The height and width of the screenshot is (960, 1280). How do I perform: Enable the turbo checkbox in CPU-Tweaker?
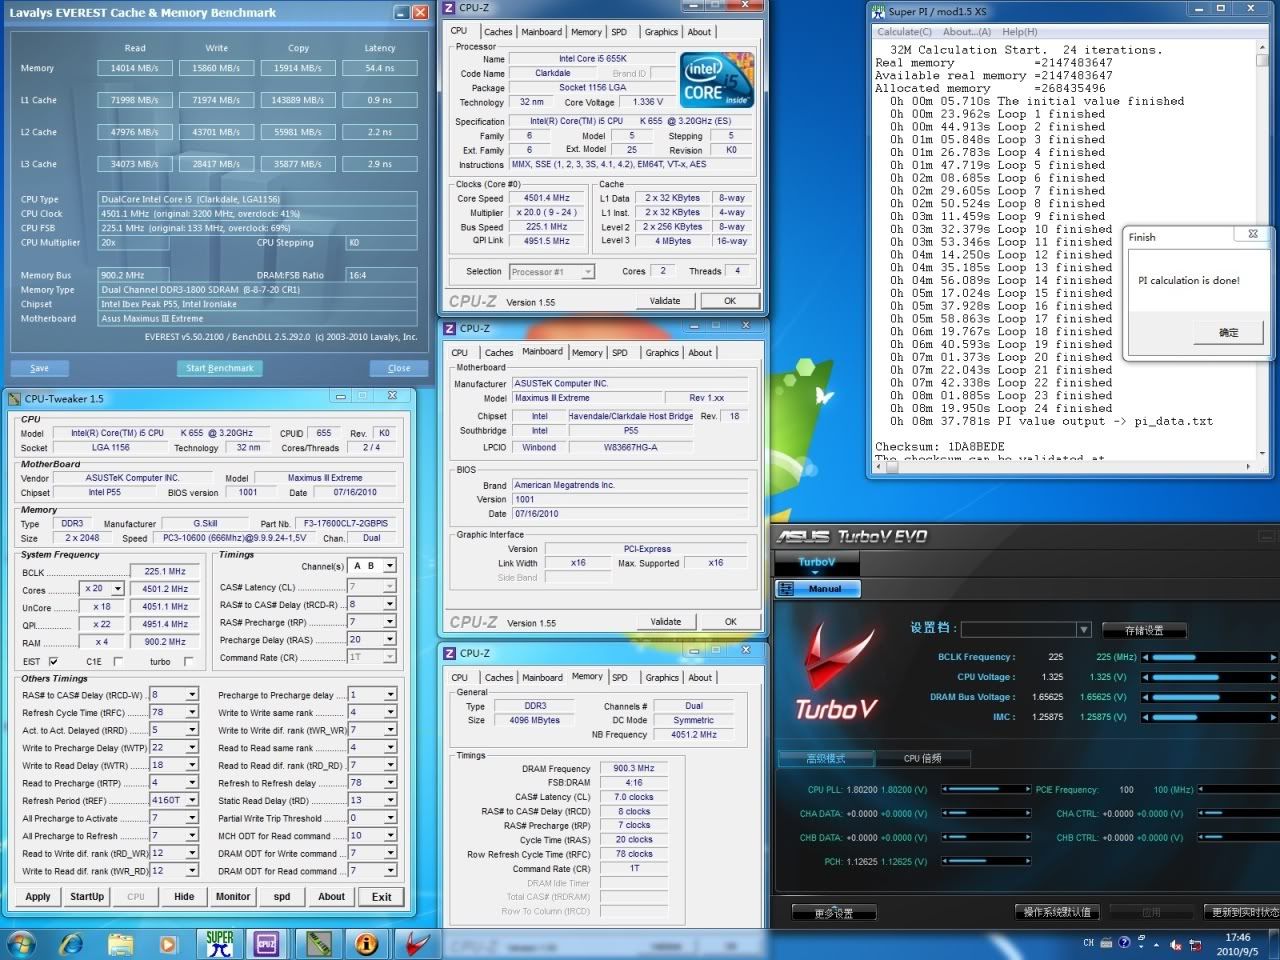pos(188,661)
